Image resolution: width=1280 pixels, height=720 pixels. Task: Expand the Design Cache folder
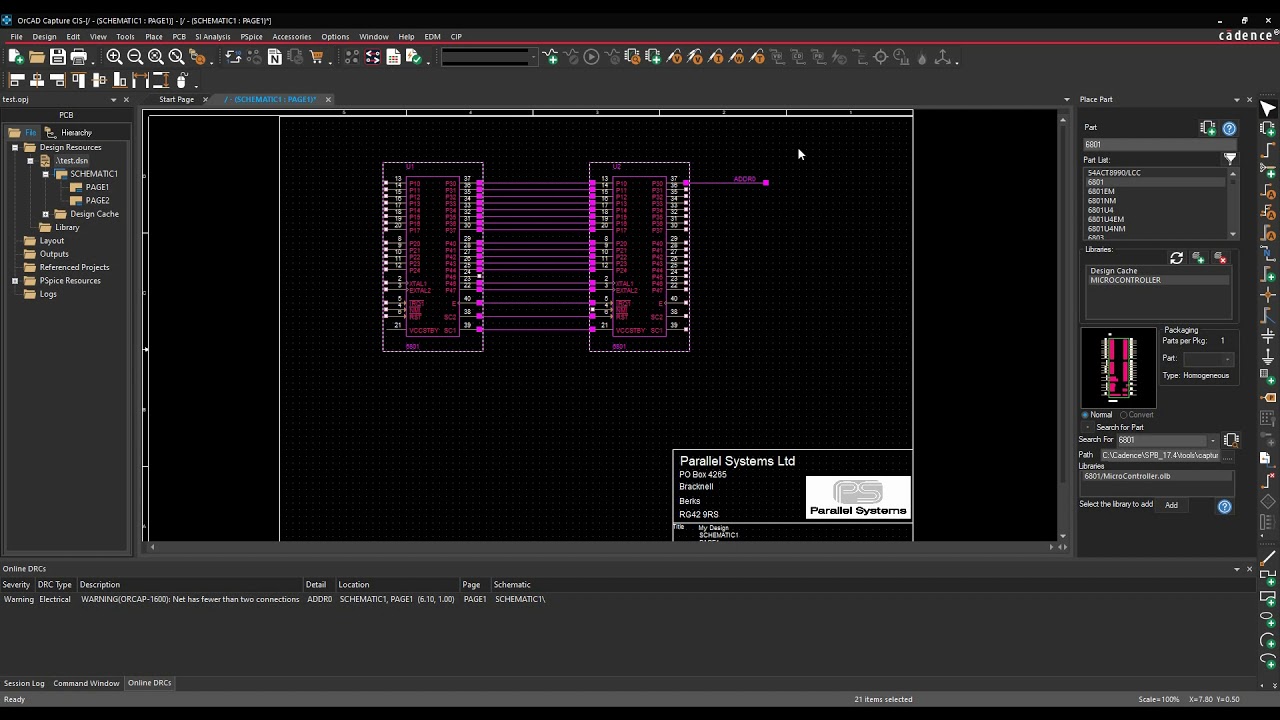coord(45,214)
